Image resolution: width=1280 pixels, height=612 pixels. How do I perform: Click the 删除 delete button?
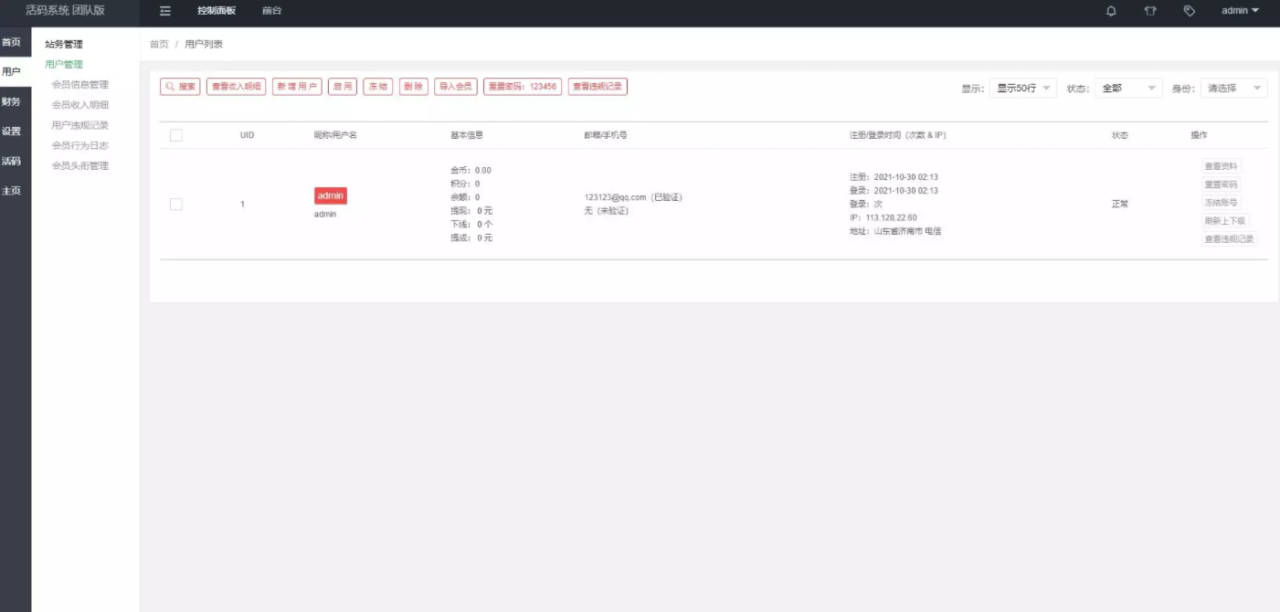[x=413, y=87]
